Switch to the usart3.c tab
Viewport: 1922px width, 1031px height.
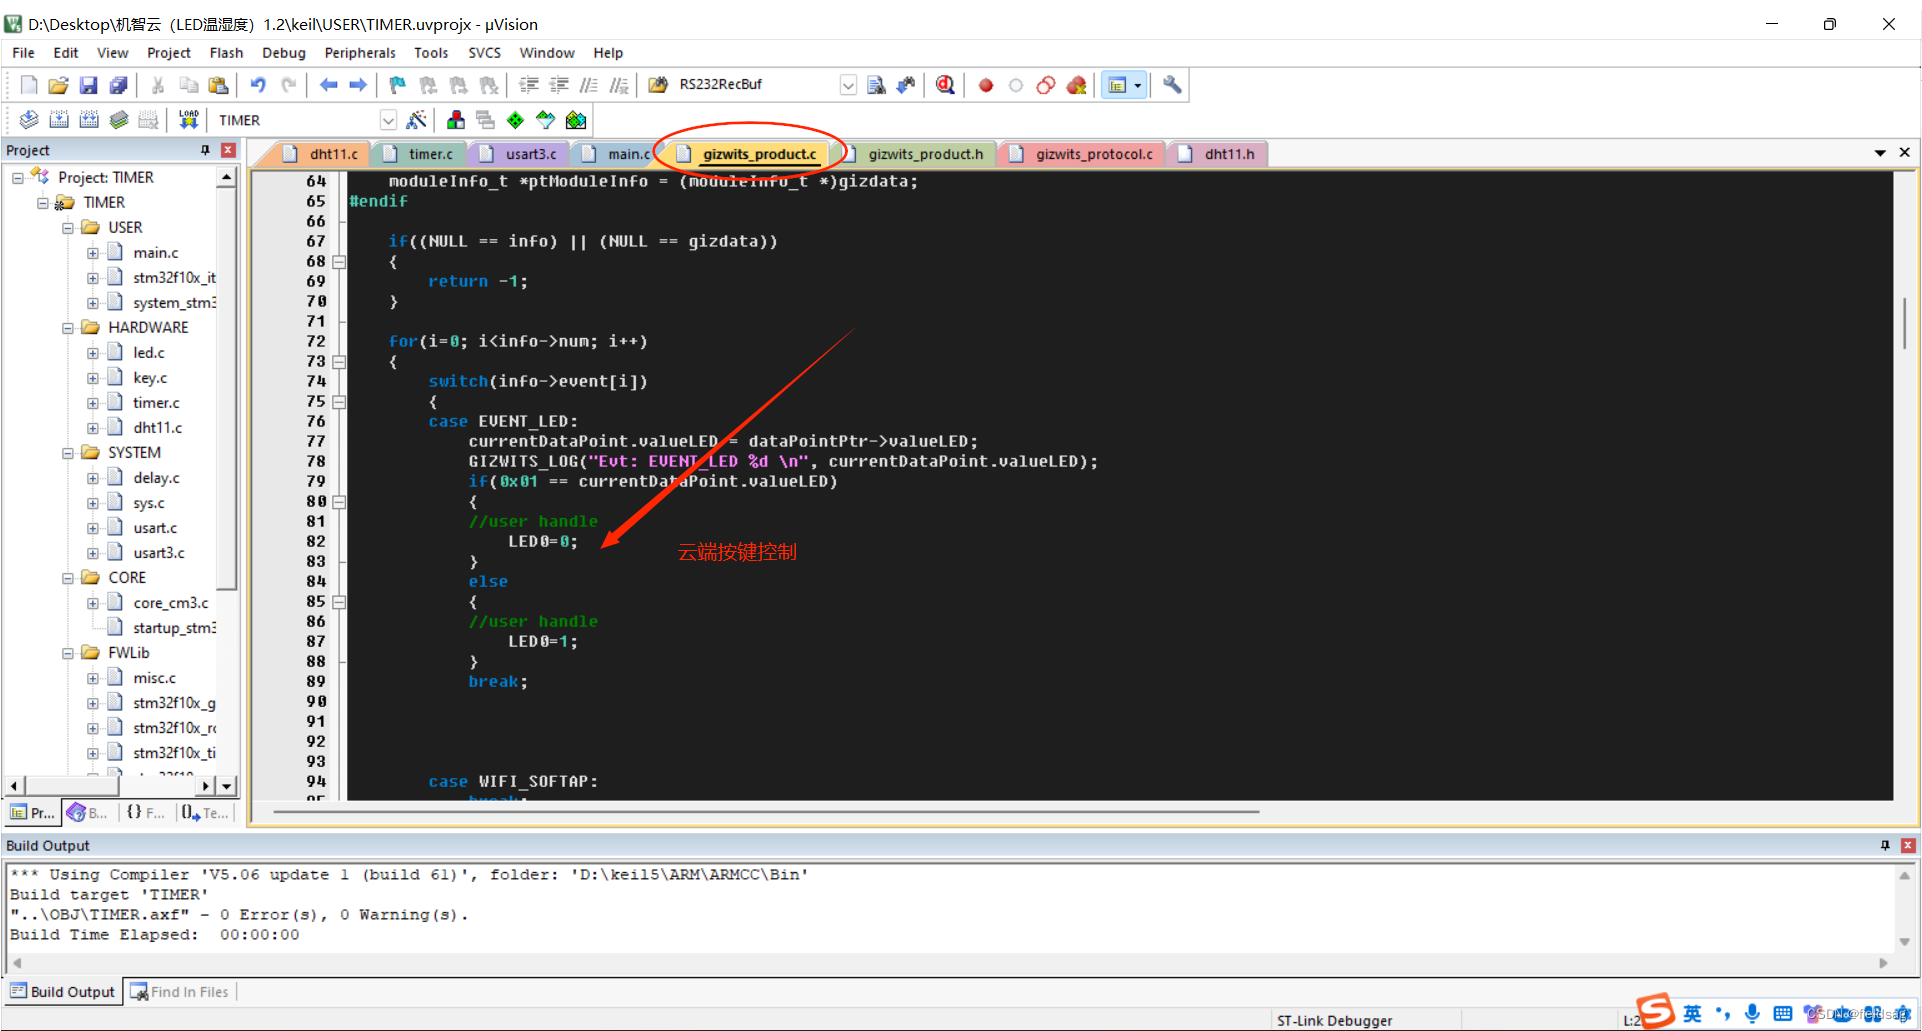click(520, 154)
